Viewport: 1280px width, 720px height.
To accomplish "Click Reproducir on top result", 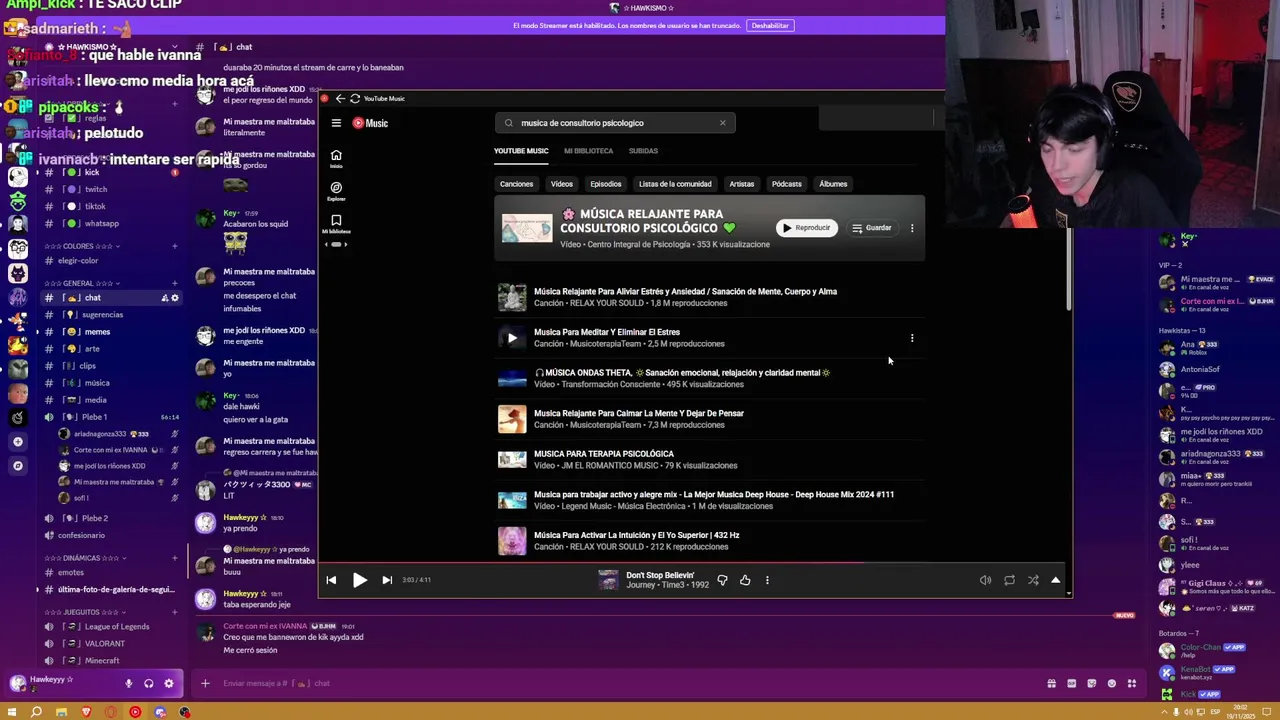I will click(807, 228).
